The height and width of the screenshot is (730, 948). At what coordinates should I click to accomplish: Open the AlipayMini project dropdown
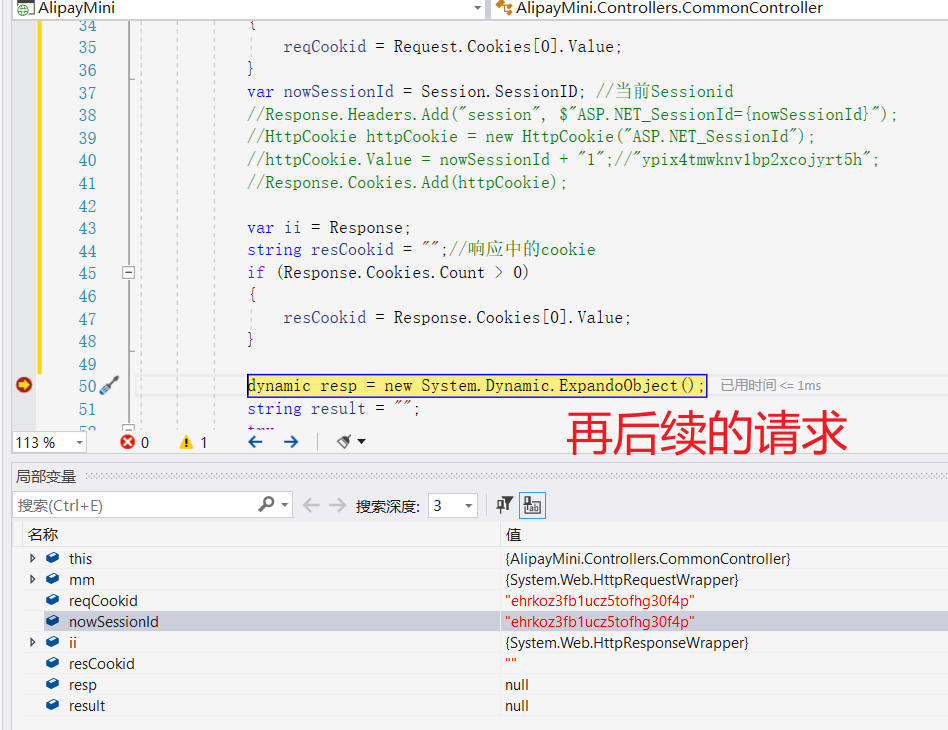(x=478, y=8)
